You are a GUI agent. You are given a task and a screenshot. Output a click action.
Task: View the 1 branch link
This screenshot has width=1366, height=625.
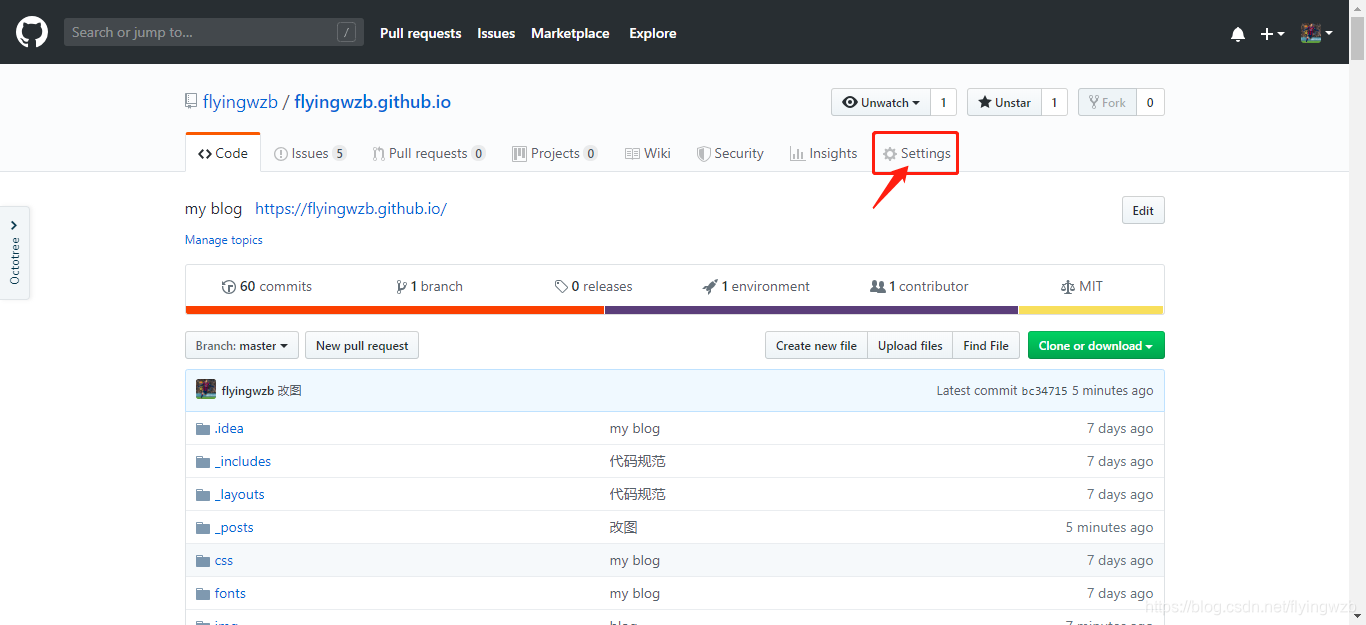pyautogui.click(x=429, y=286)
